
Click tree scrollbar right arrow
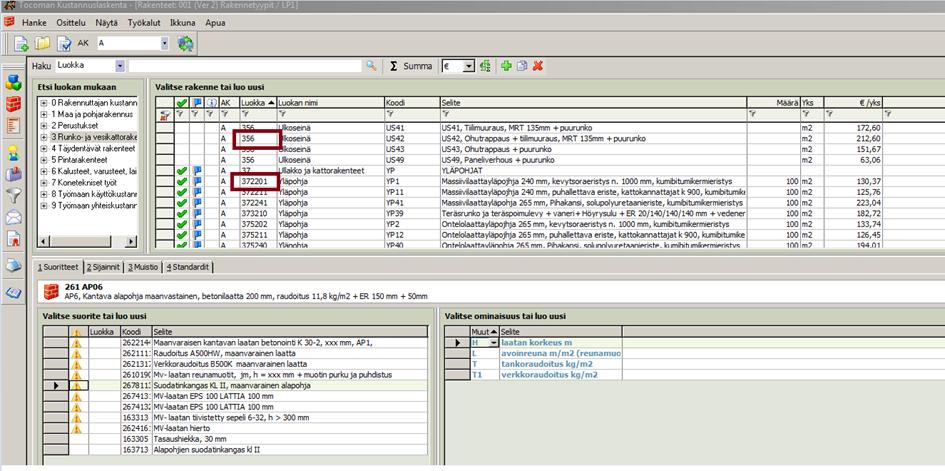click(131, 242)
